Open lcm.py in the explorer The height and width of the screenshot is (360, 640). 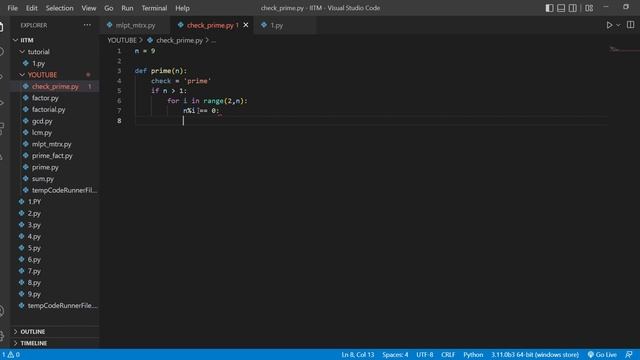pos(42,133)
